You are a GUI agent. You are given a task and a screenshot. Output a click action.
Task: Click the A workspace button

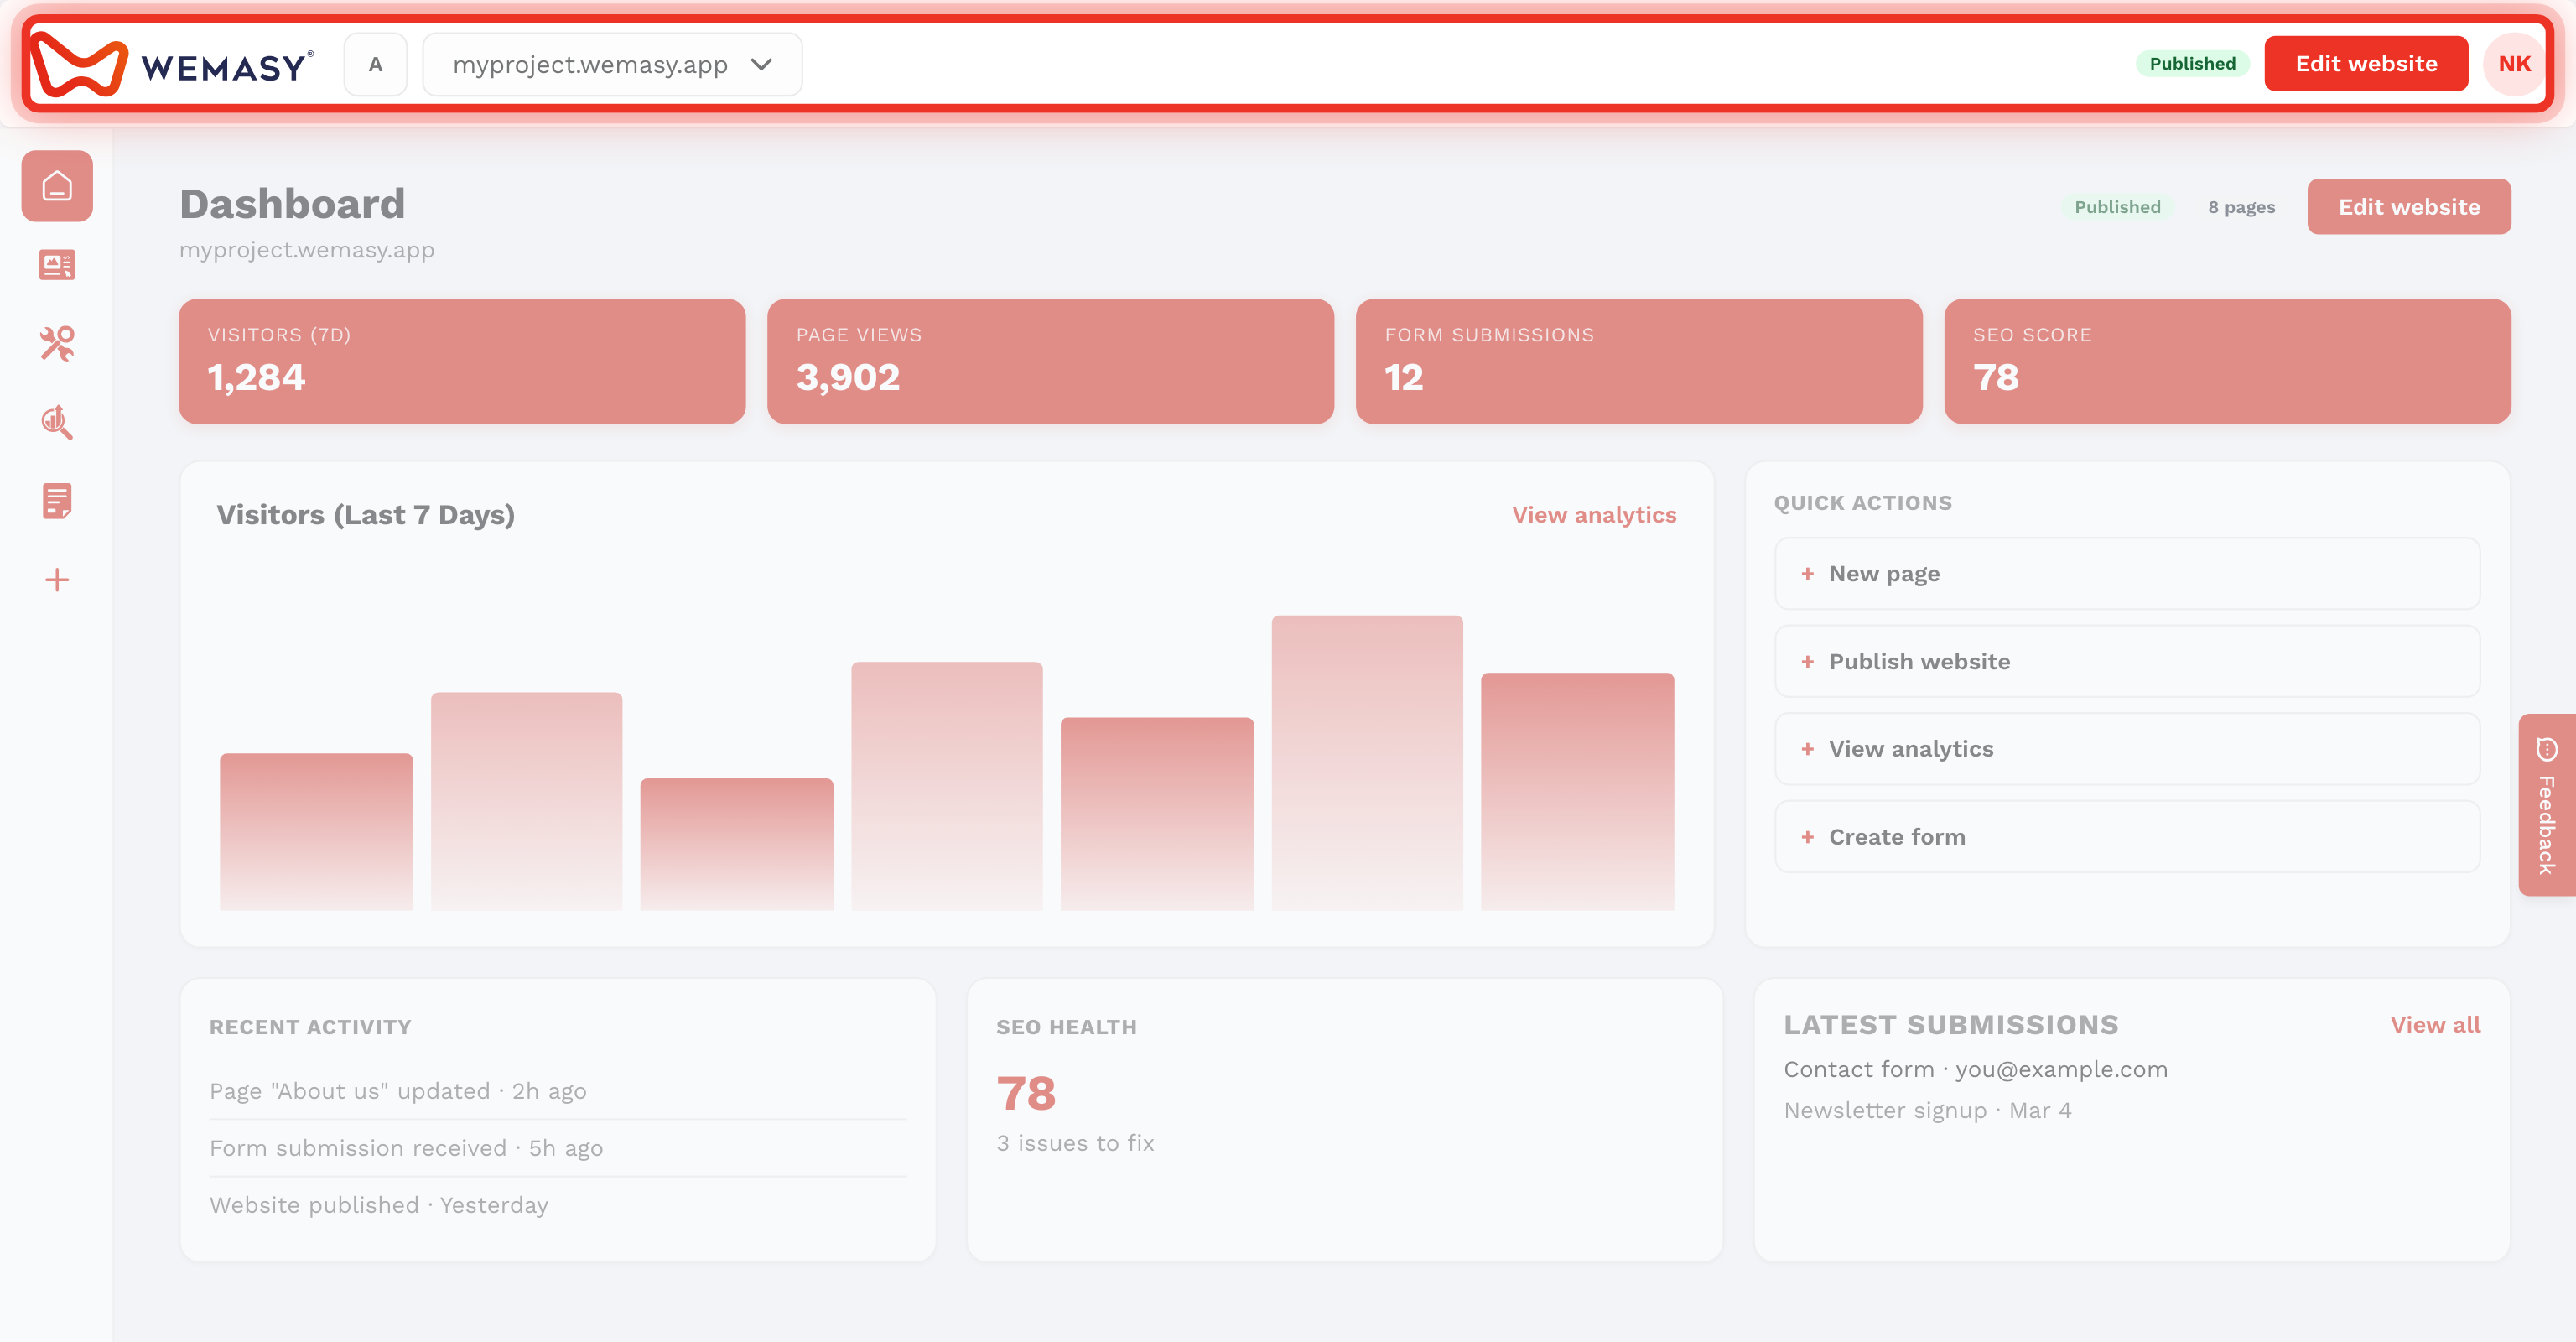point(375,64)
